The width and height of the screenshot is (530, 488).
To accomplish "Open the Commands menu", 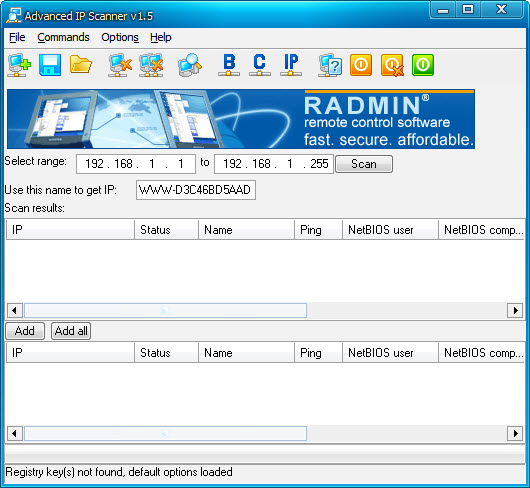I will point(63,37).
